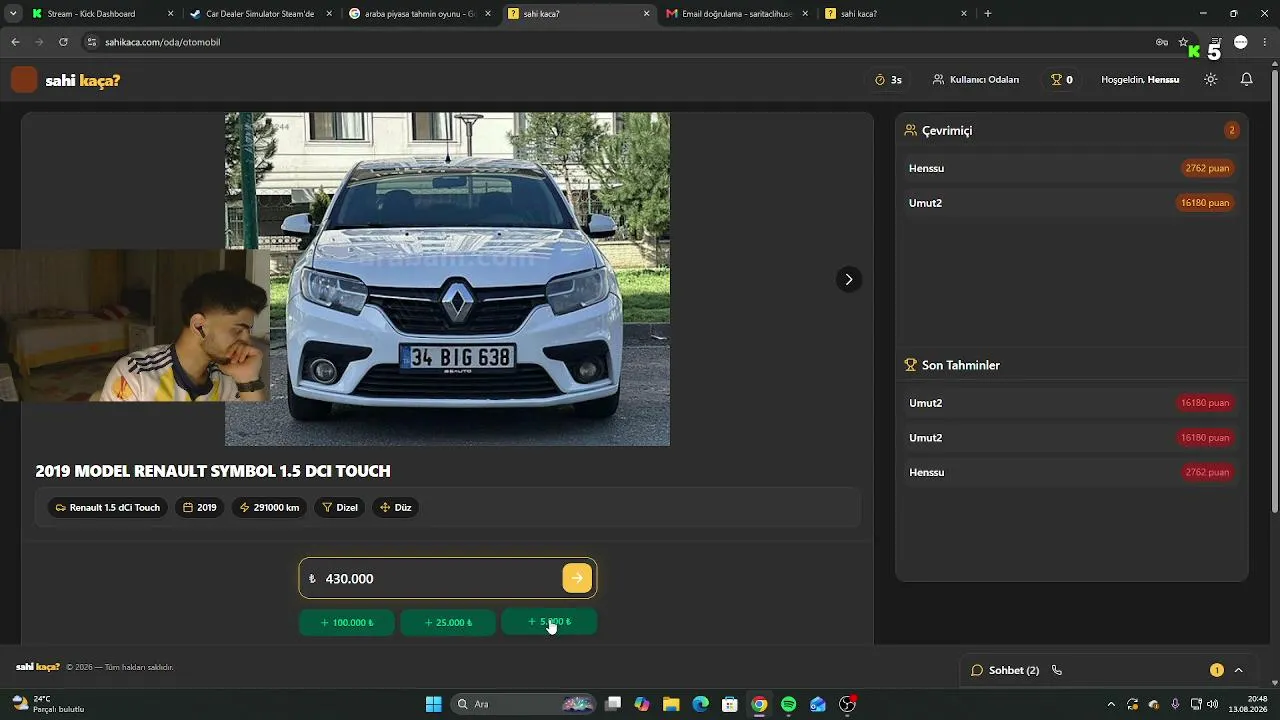Go back to the previous page
This screenshot has height=720, width=1280.
(x=15, y=42)
